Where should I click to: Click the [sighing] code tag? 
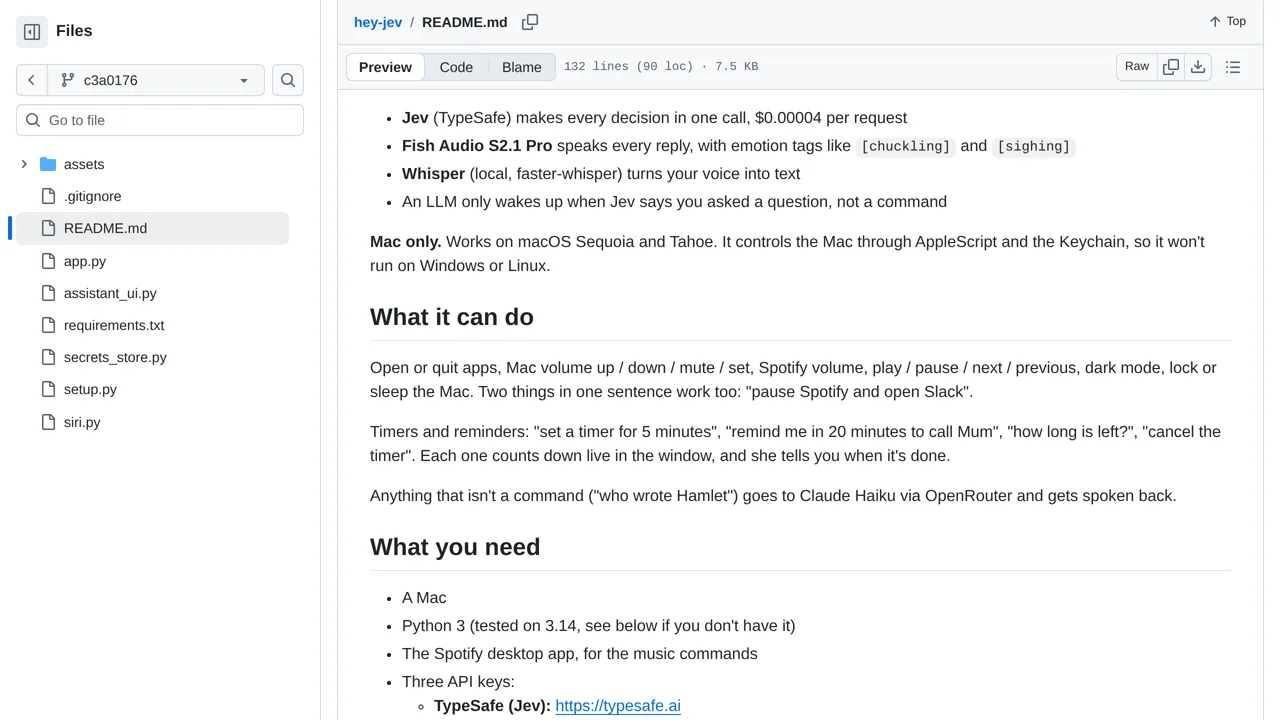point(1034,146)
